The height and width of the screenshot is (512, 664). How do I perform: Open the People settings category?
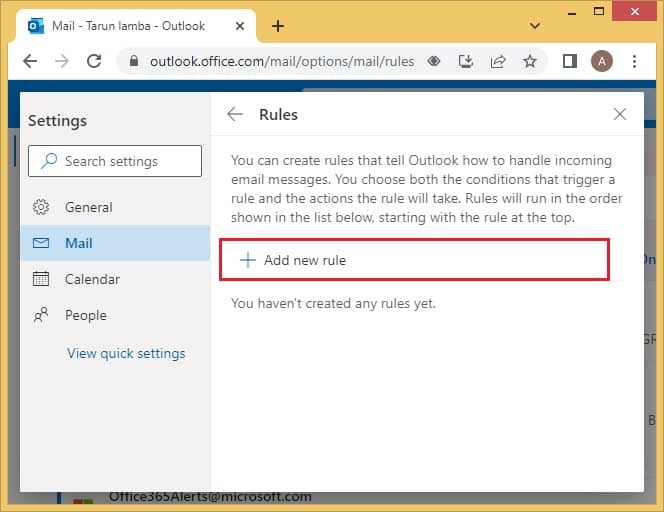[115, 315]
